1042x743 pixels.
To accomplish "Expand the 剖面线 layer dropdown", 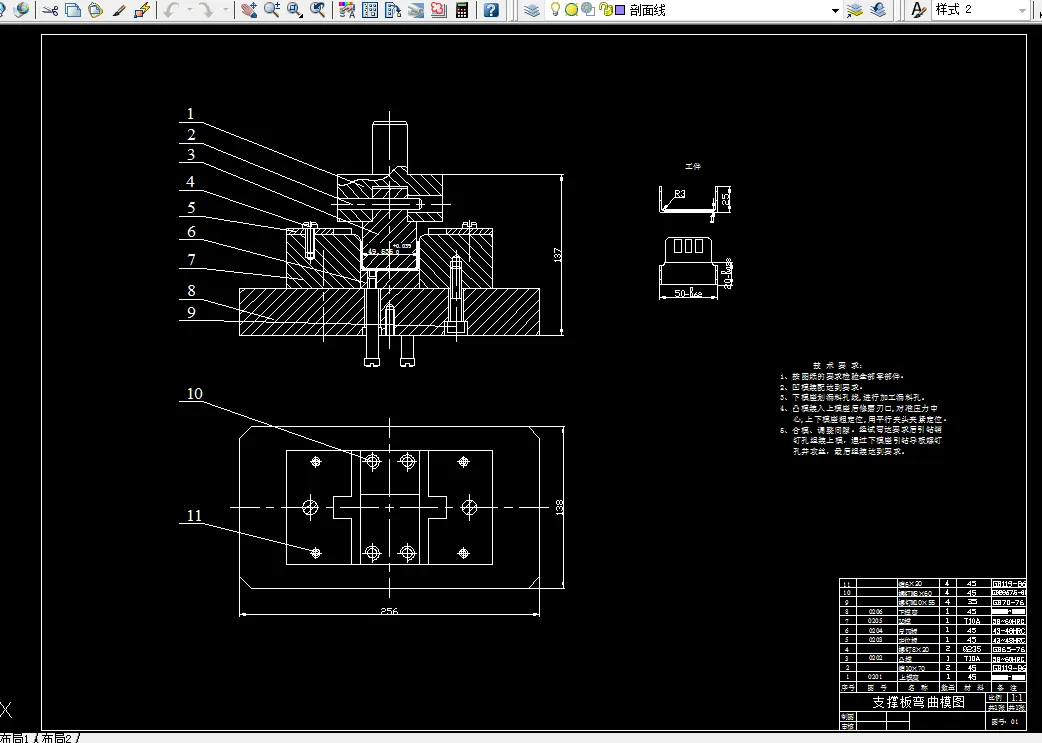I will coord(835,11).
